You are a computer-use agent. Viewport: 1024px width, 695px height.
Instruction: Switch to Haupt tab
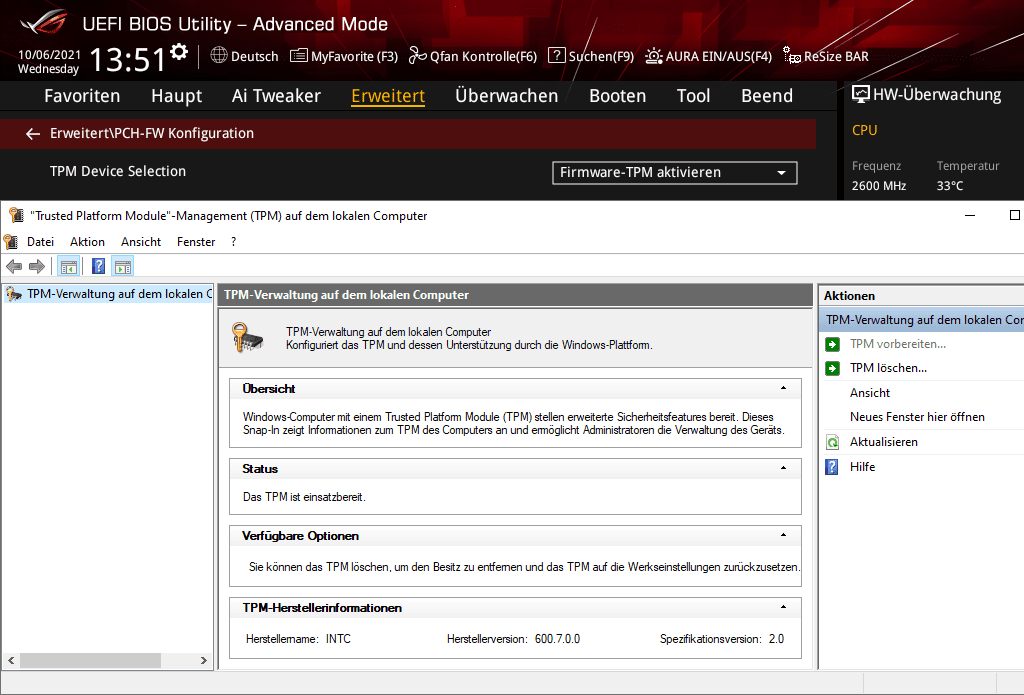click(176, 96)
